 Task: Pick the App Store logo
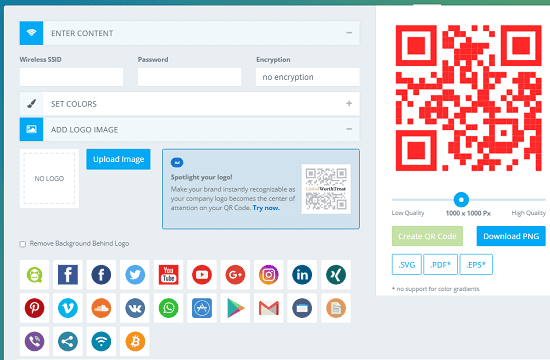click(202, 308)
